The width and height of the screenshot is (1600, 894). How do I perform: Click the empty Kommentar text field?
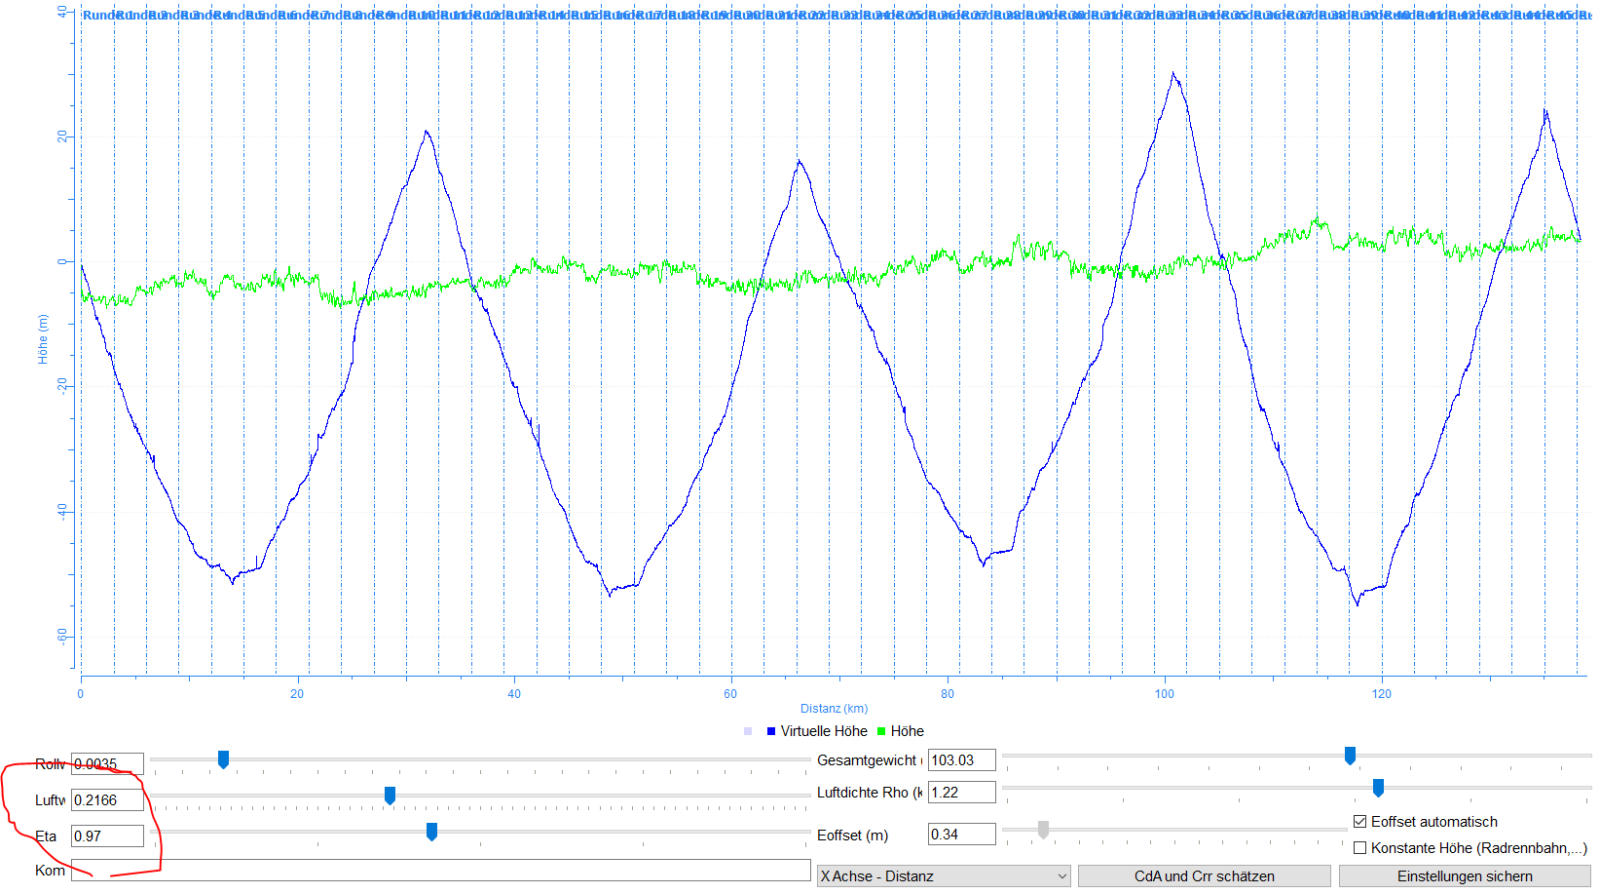440,870
